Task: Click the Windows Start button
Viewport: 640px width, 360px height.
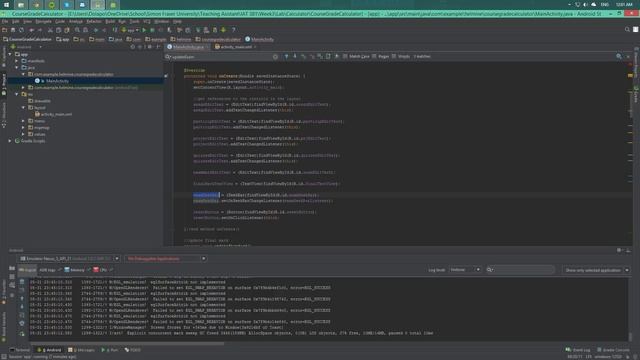Action: click(6, 4)
